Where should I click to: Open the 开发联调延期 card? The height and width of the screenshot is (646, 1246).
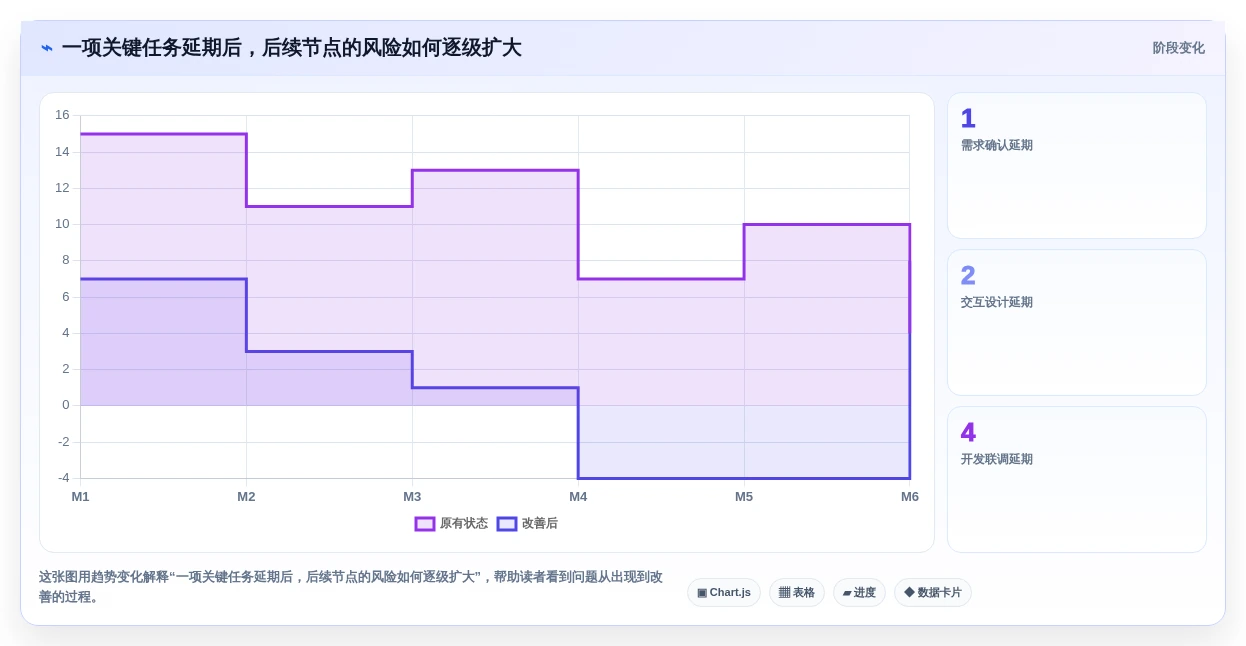point(1077,480)
